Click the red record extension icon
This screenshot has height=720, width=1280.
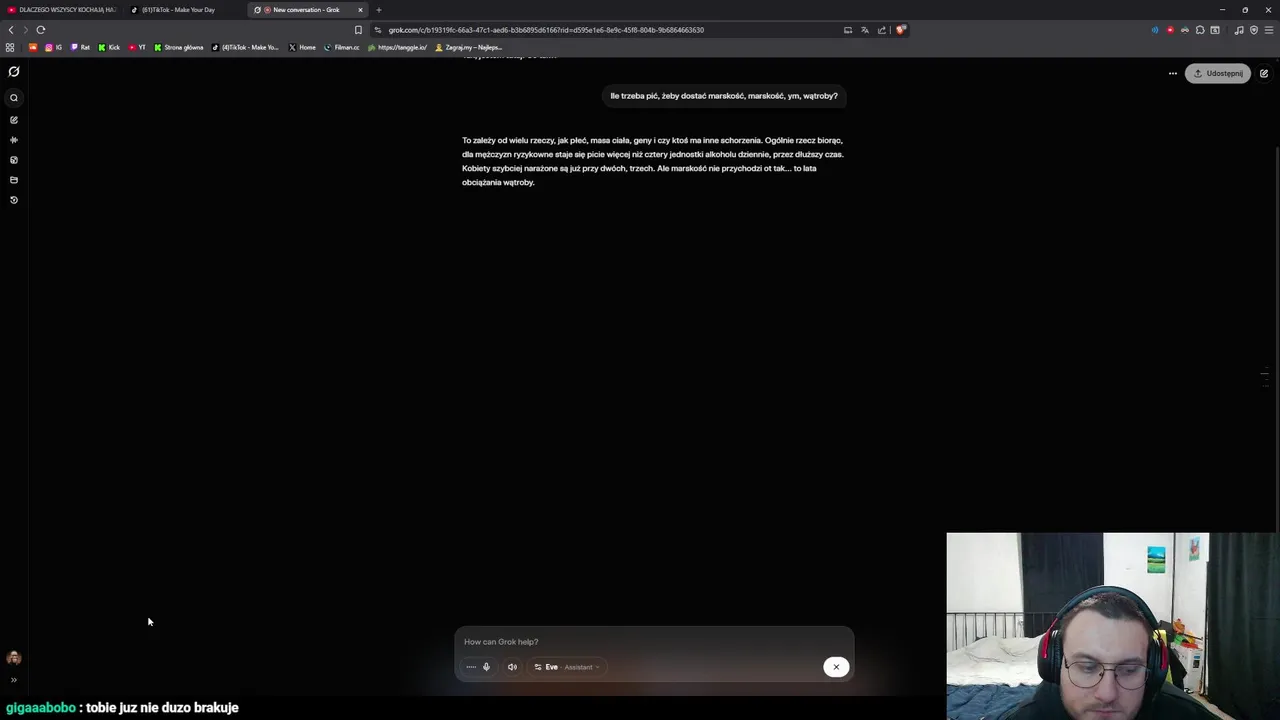point(1170,30)
